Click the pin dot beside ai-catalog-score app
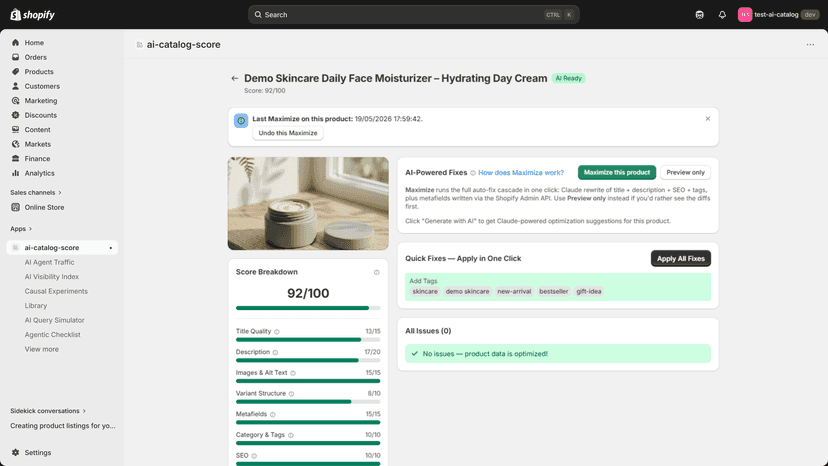 click(x=110, y=248)
